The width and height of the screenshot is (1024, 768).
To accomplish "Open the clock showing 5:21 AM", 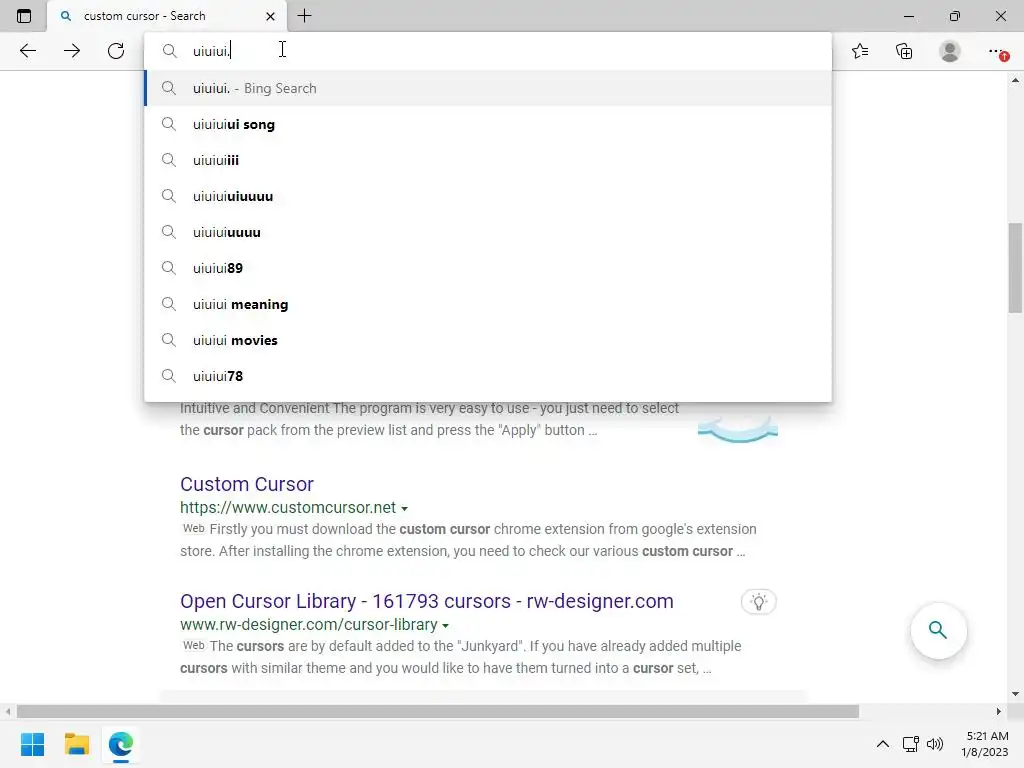I will [x=985, y=744].
